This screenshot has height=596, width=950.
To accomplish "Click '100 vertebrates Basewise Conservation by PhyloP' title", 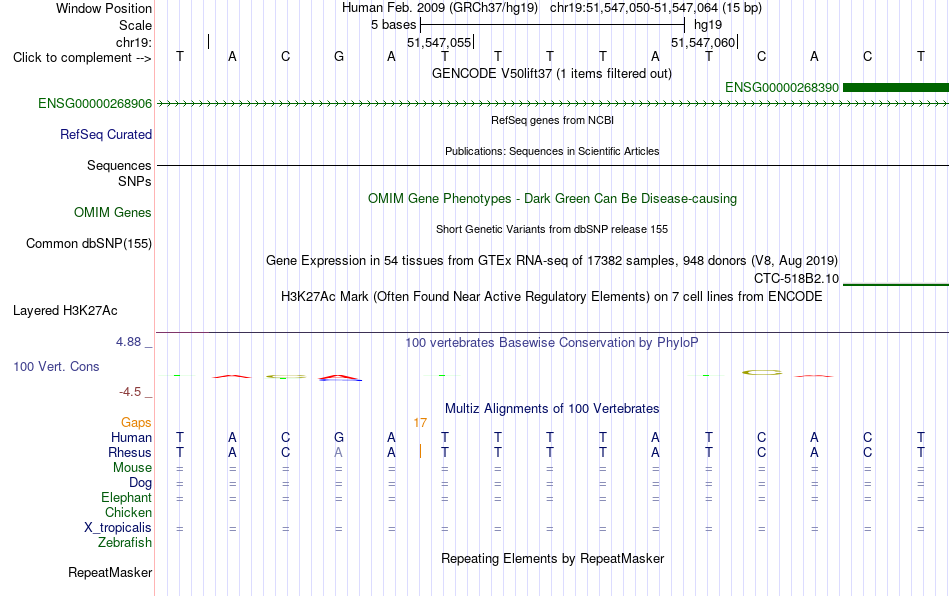I will tap(552, 342).
